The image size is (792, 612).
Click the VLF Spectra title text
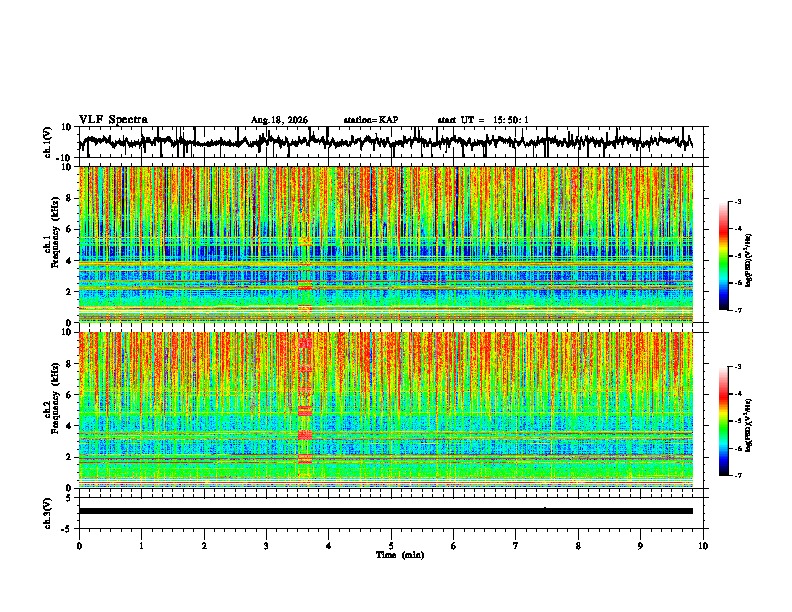pyautogui.click(x=113, y=120)
